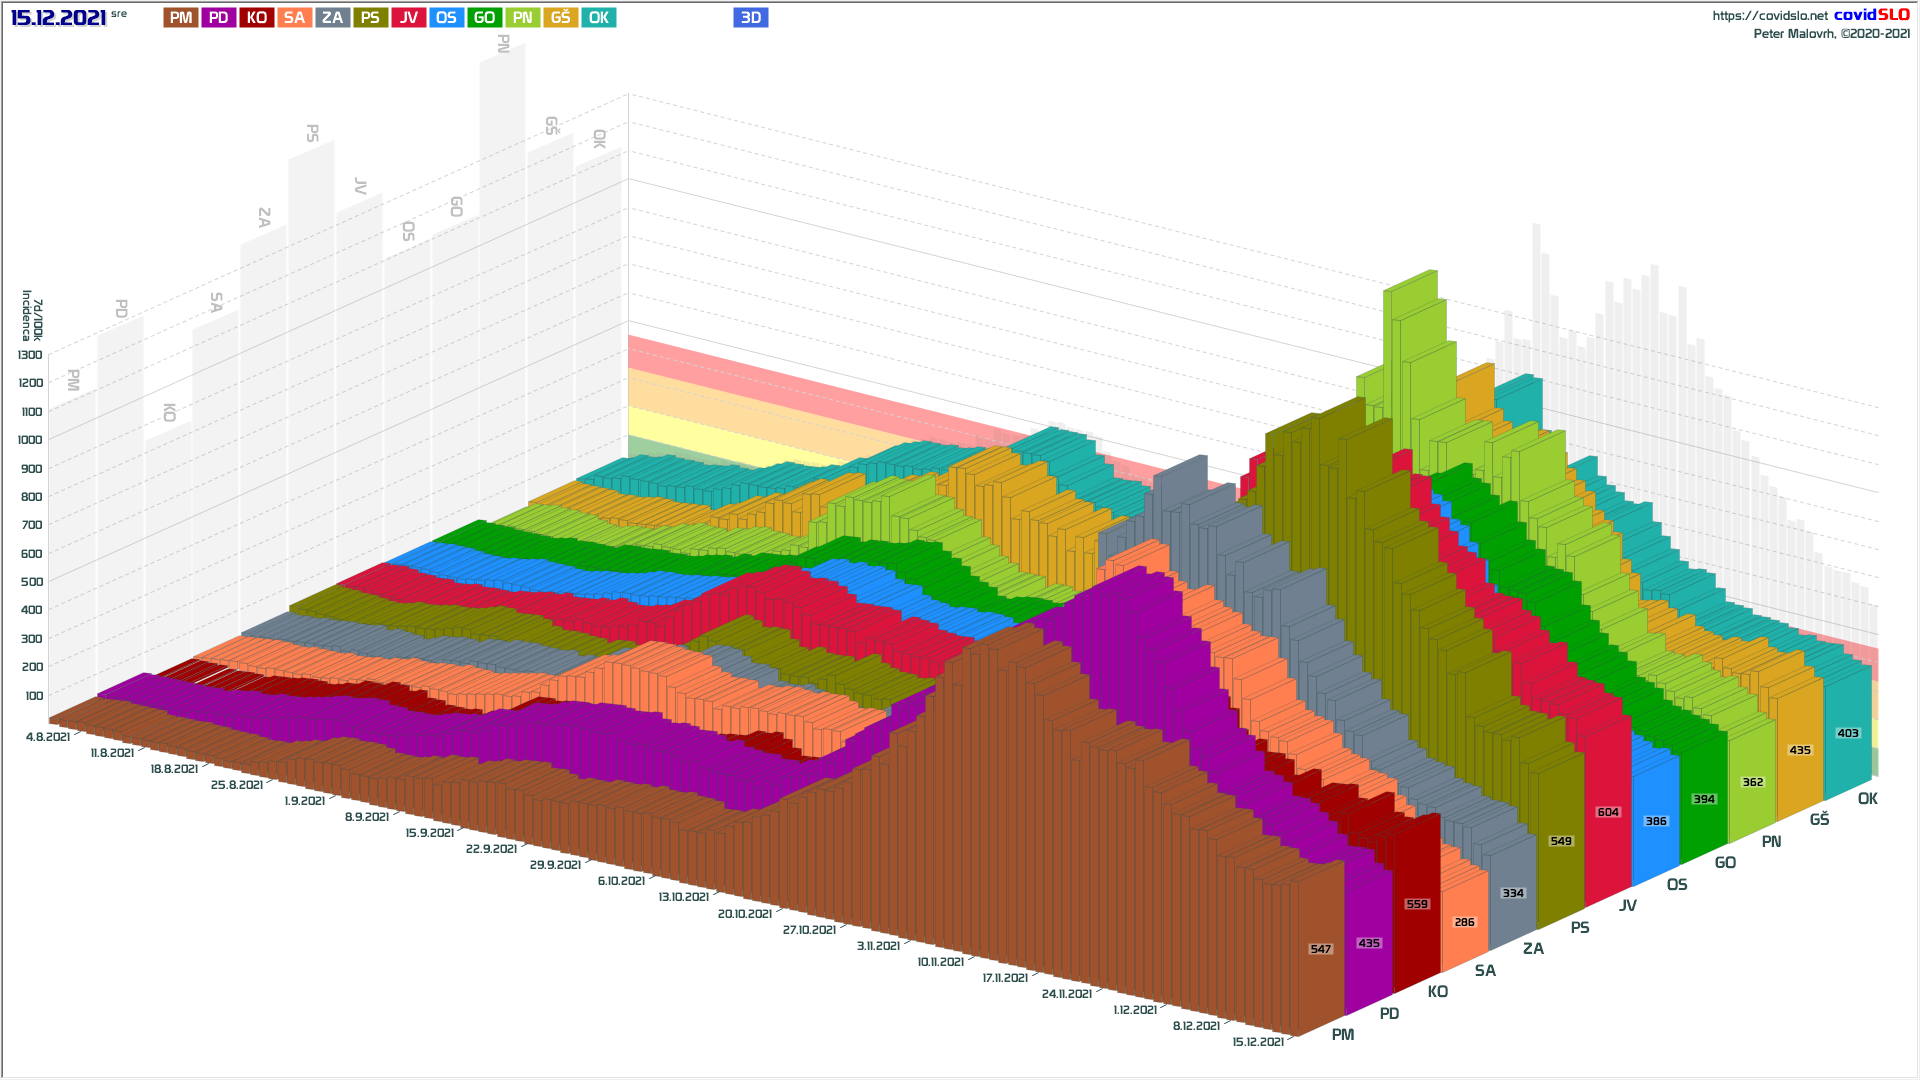1920x1080 pixels.
Task: Click the 403 value label on OK bar
Action: pyautogui.click(x=1847, y=733)
